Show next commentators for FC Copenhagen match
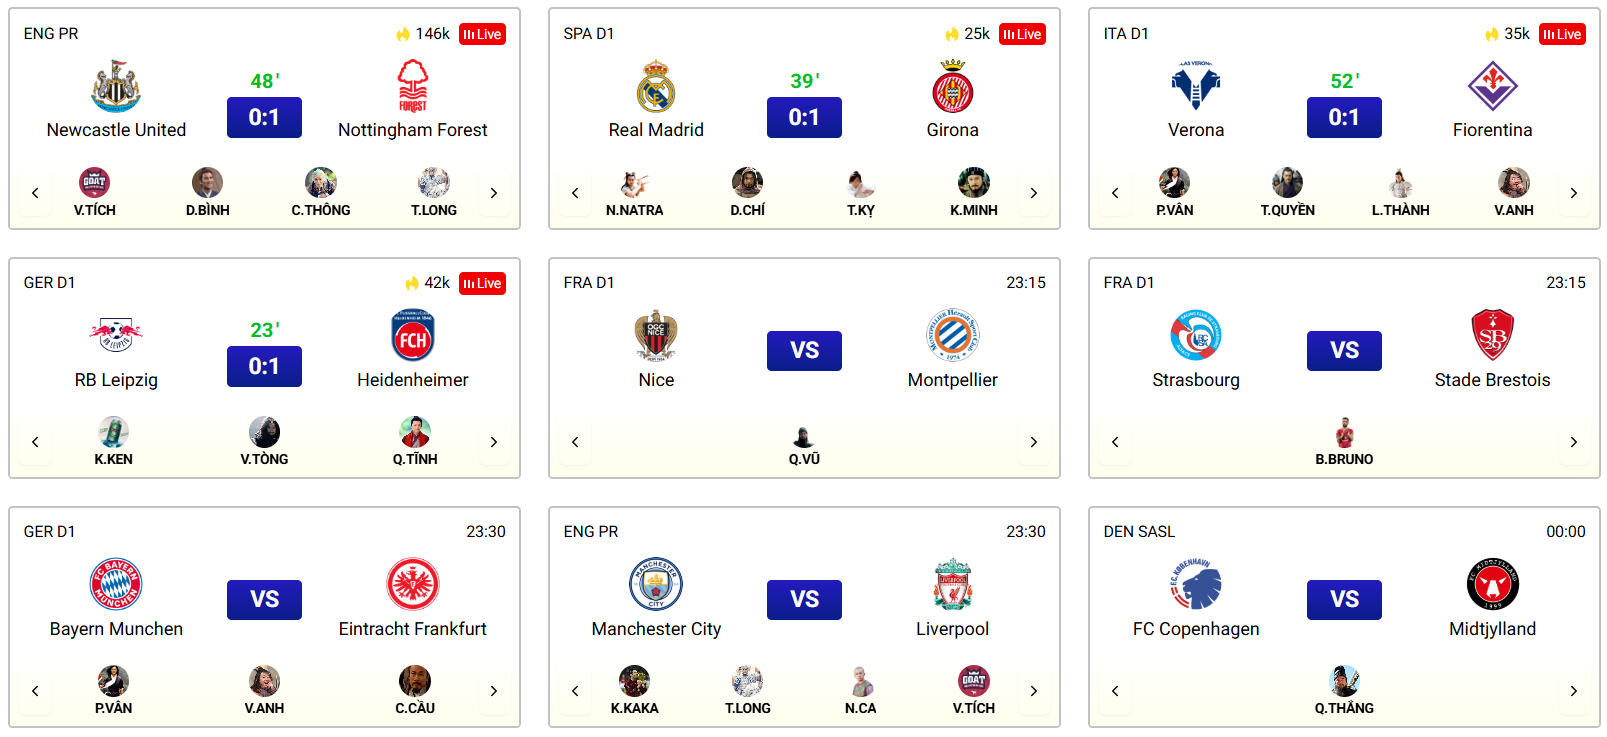 pos(1573,691)
